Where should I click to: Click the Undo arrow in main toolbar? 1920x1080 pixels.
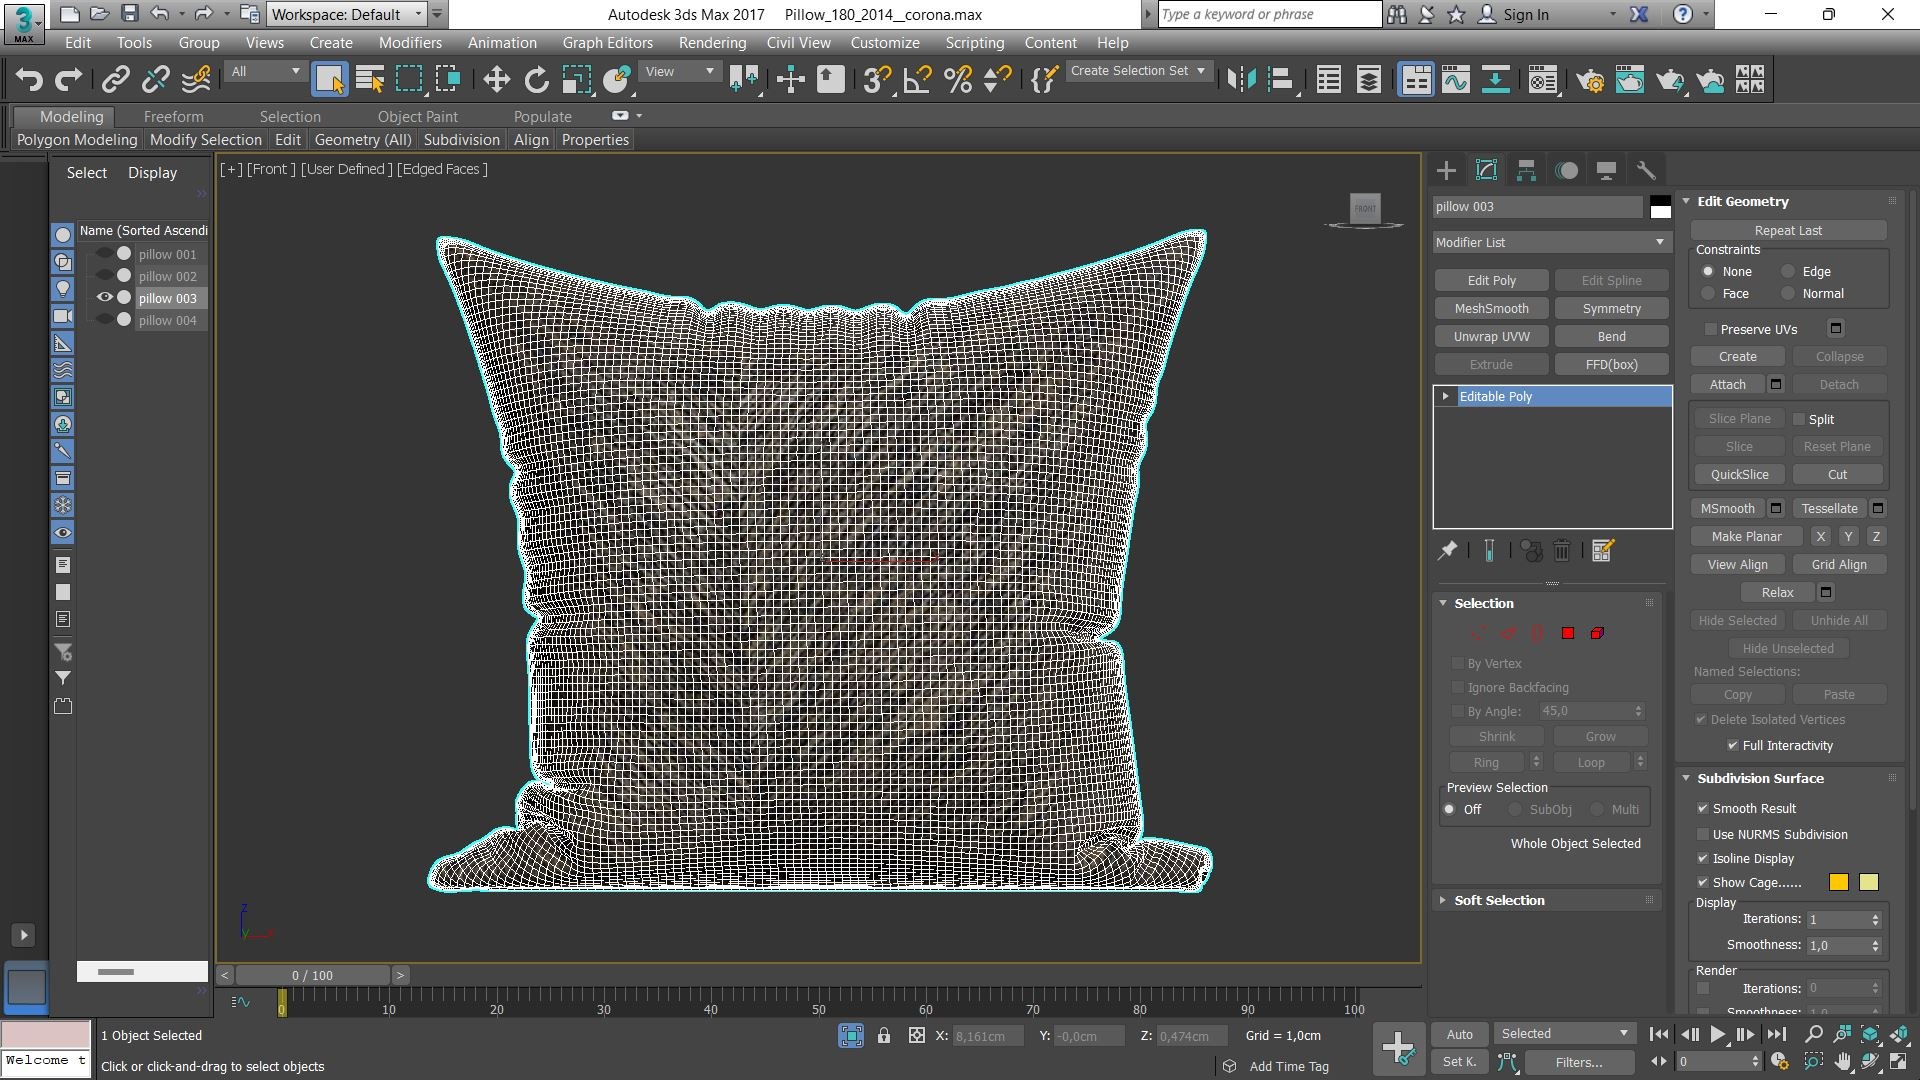[x=29, y=80]
